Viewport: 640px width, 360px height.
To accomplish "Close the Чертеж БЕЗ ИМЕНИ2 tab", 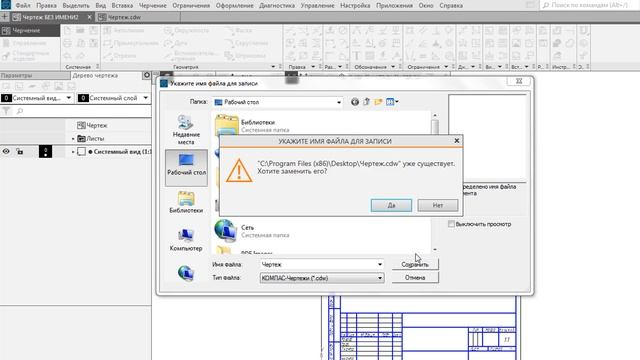I will 89,18.
